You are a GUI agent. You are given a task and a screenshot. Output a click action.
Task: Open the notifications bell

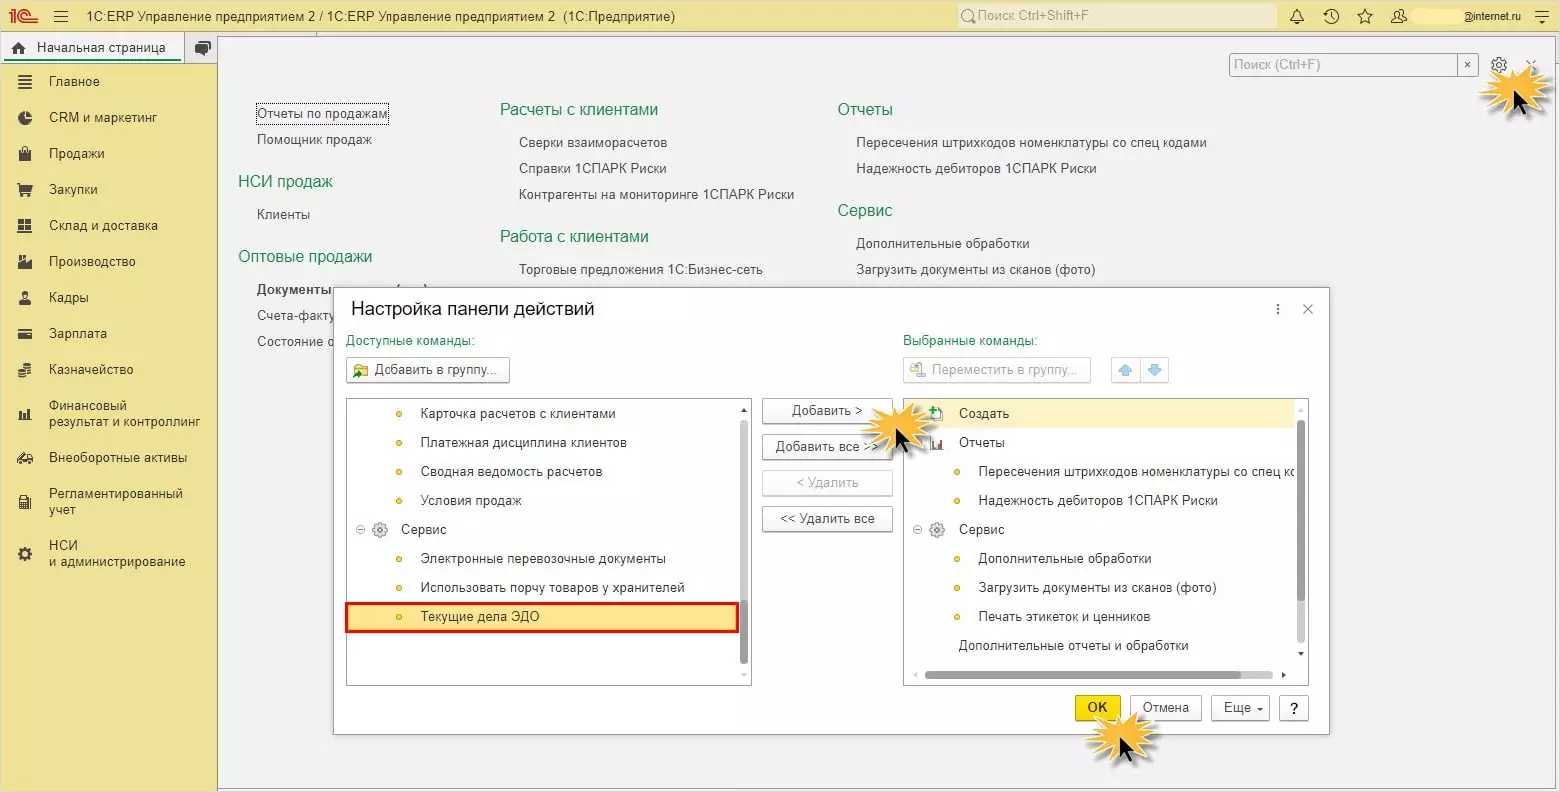click(1297, 16)
